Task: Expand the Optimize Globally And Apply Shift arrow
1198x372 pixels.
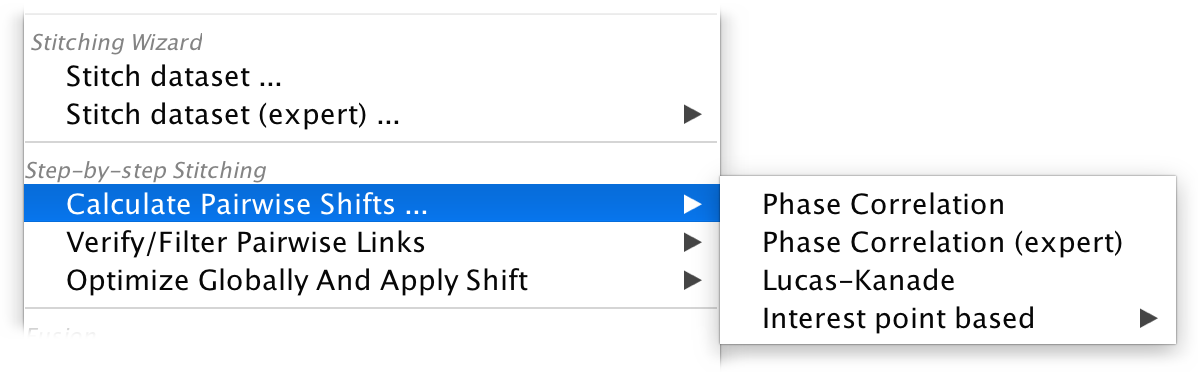Action: pos(692,281)
